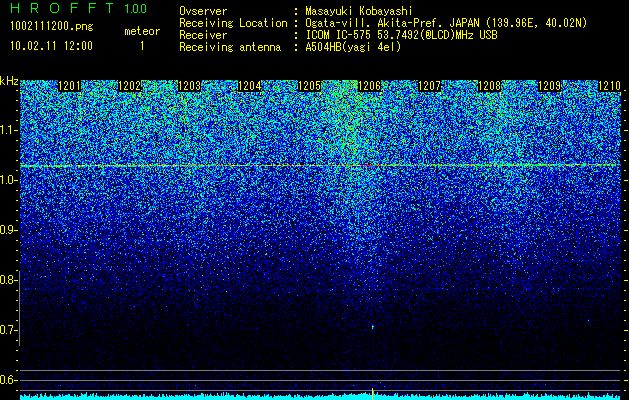Click the yellow meteor spike in the bottom strip
Image resolution: width=629 pixels, height=400 pixels.
373,394
